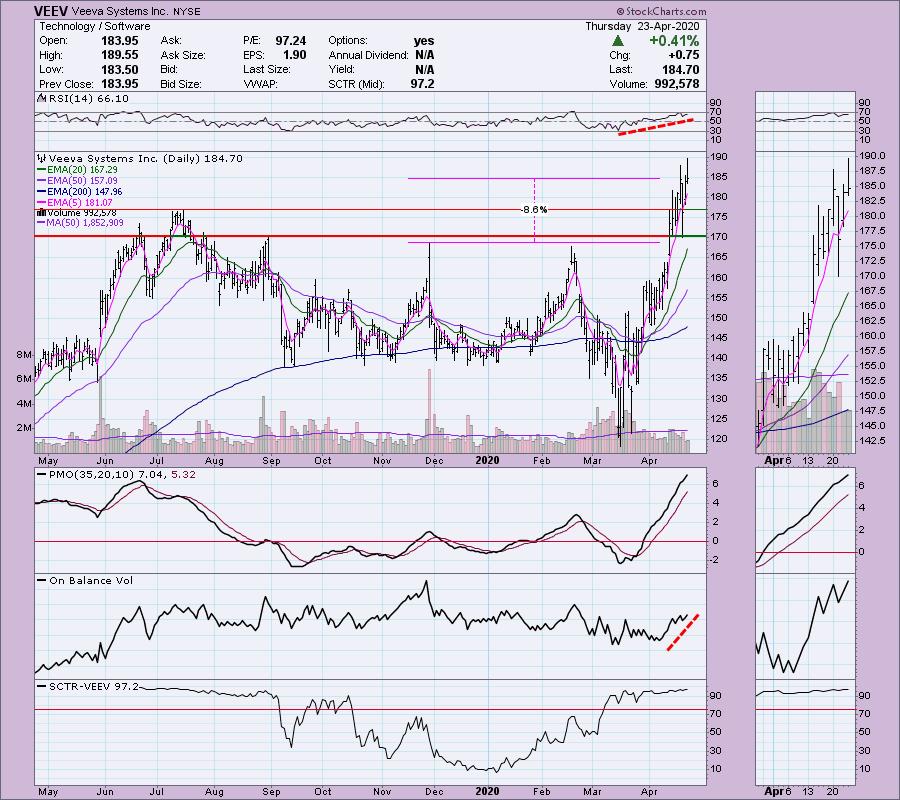
Task: Click the Veeva Systems Inc. (Daily) 184.70 label
Action: click(x=146, y=158)
